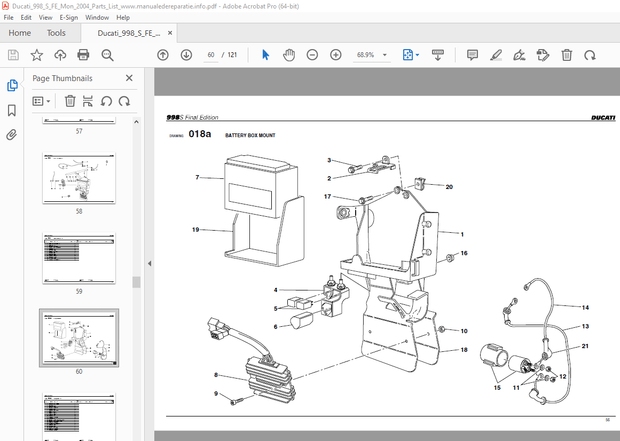Open the Sign document tool
620x441 pixels.
(x=519, y=55)
